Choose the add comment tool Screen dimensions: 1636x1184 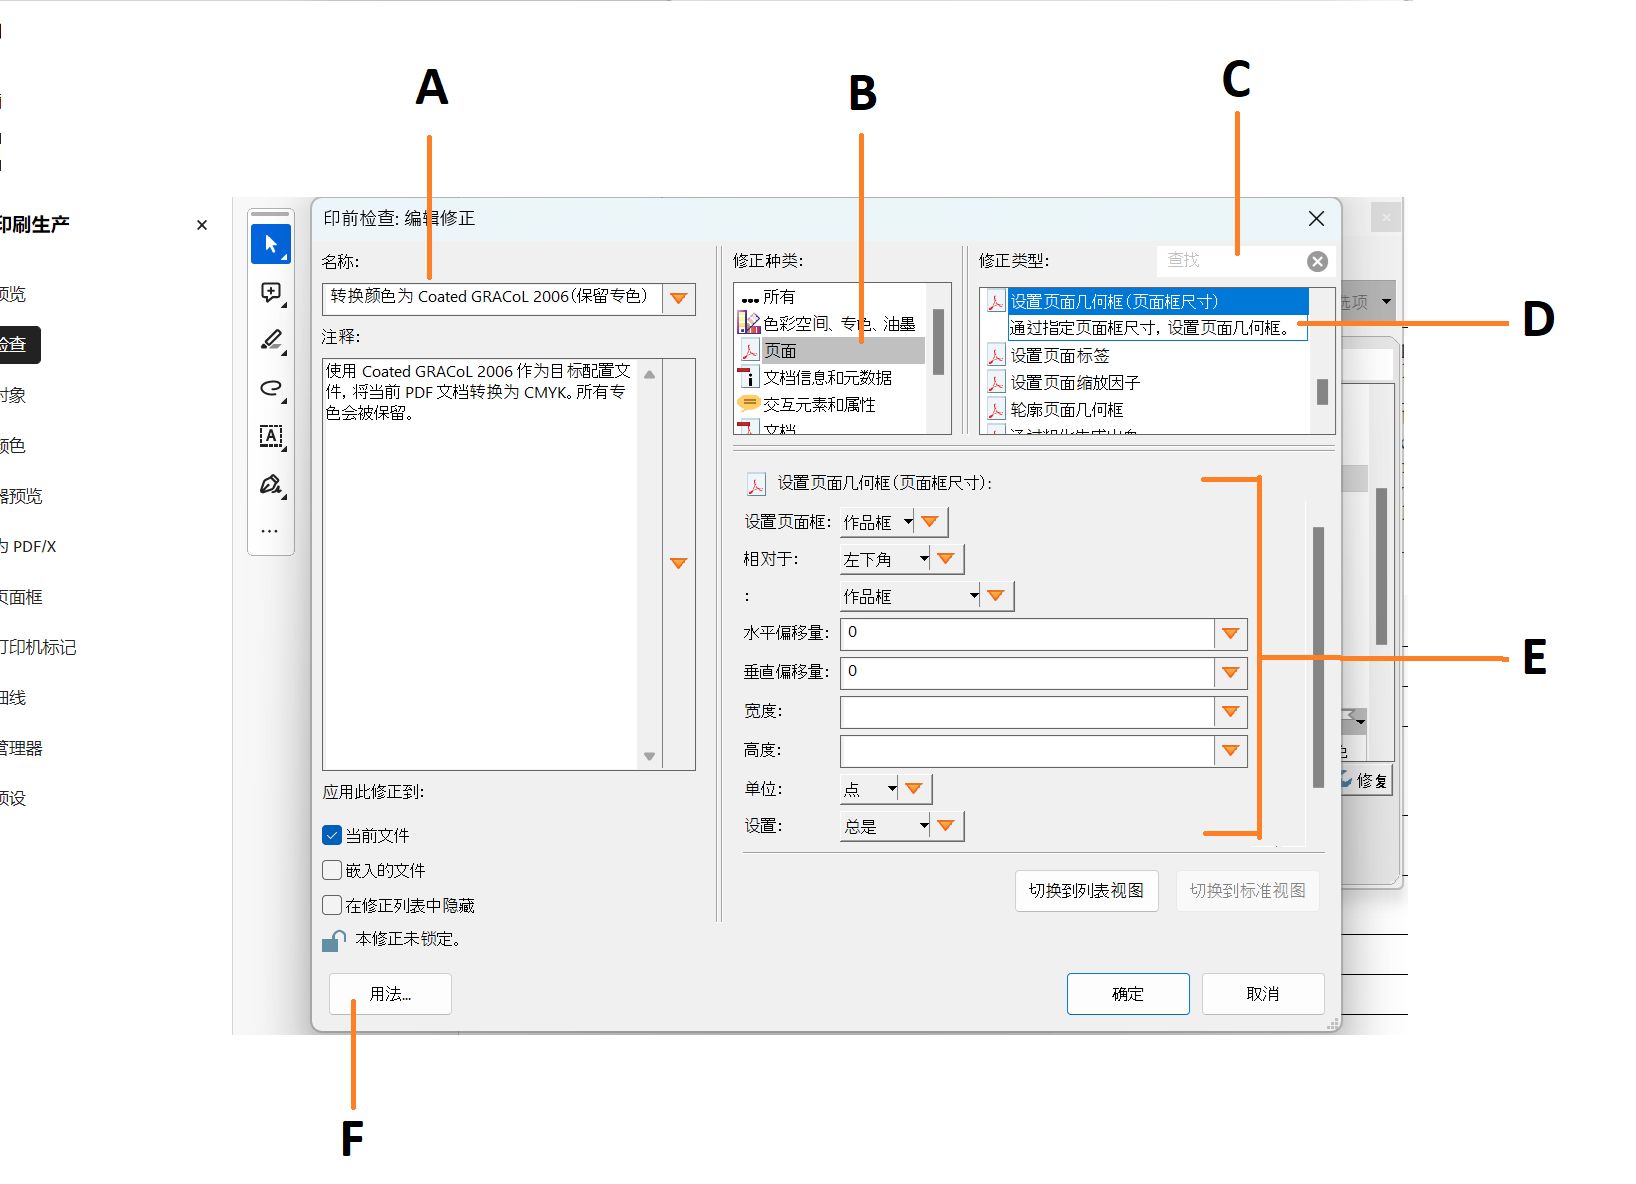(x=271, y=292)
